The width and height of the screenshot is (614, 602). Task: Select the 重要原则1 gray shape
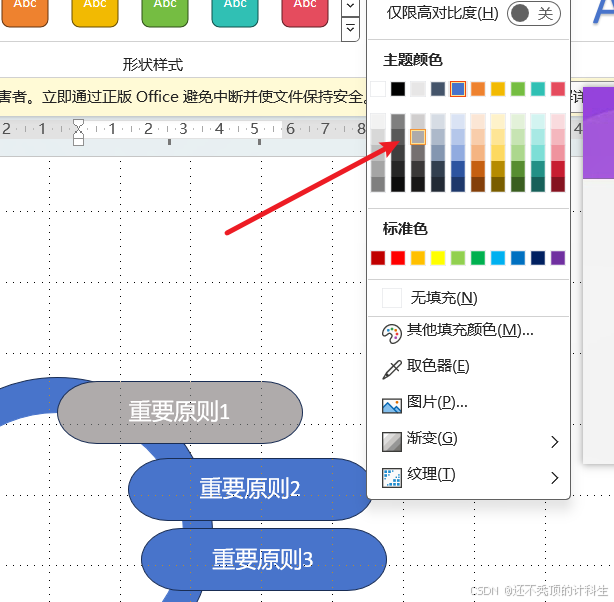click(180, 412)
